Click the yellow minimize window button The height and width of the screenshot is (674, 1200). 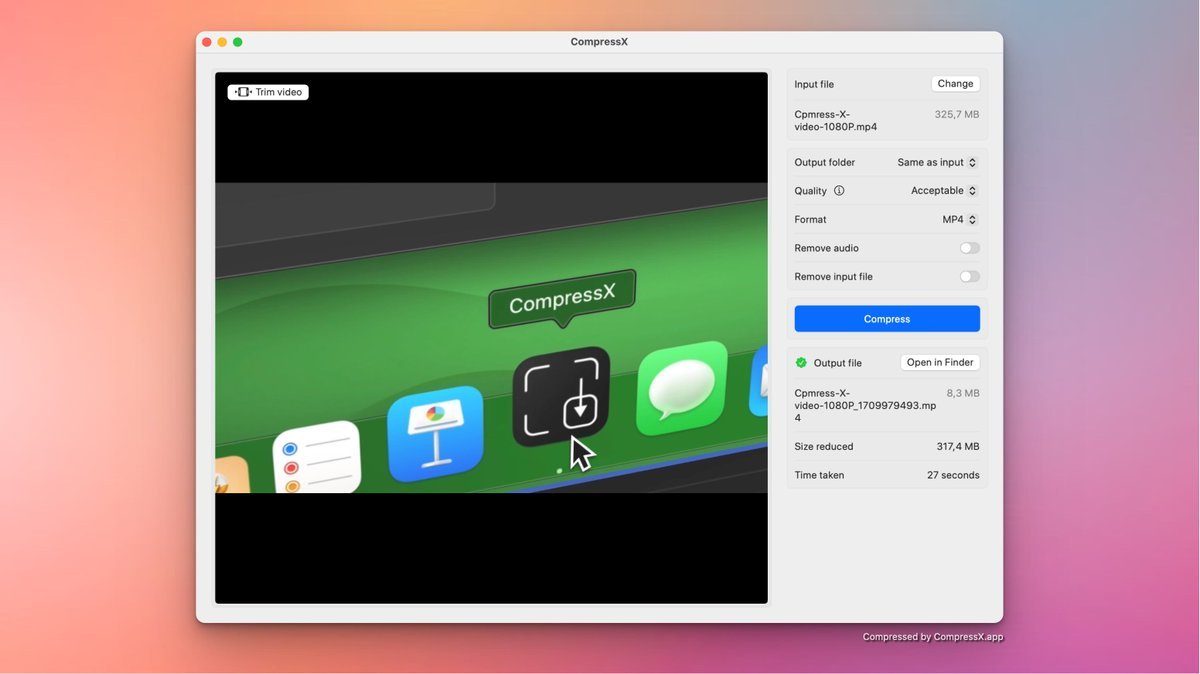[x=222, y=42]
